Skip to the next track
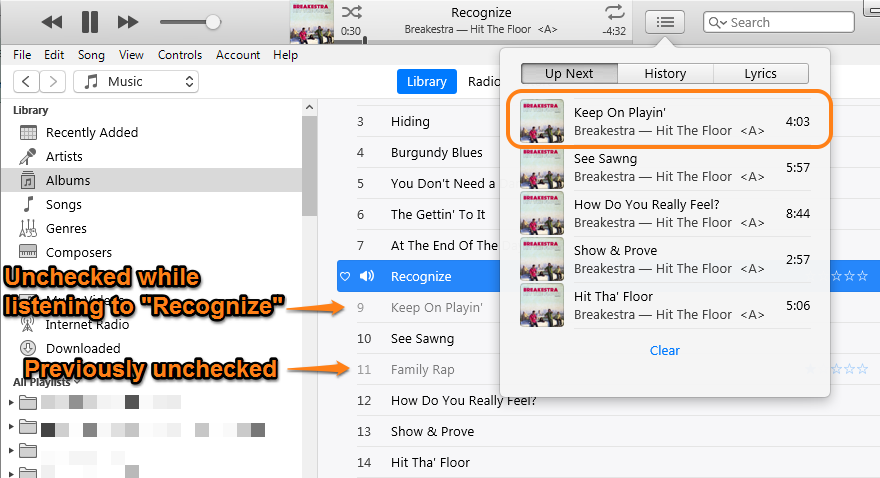 point(128,22)
